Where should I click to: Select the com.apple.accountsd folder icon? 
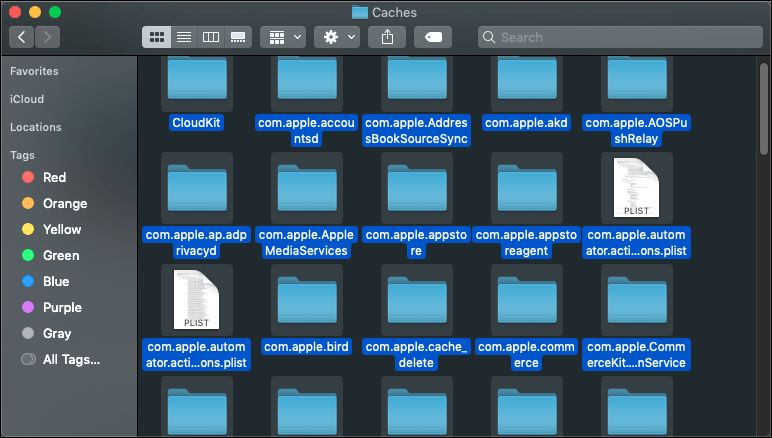[307, 79]
